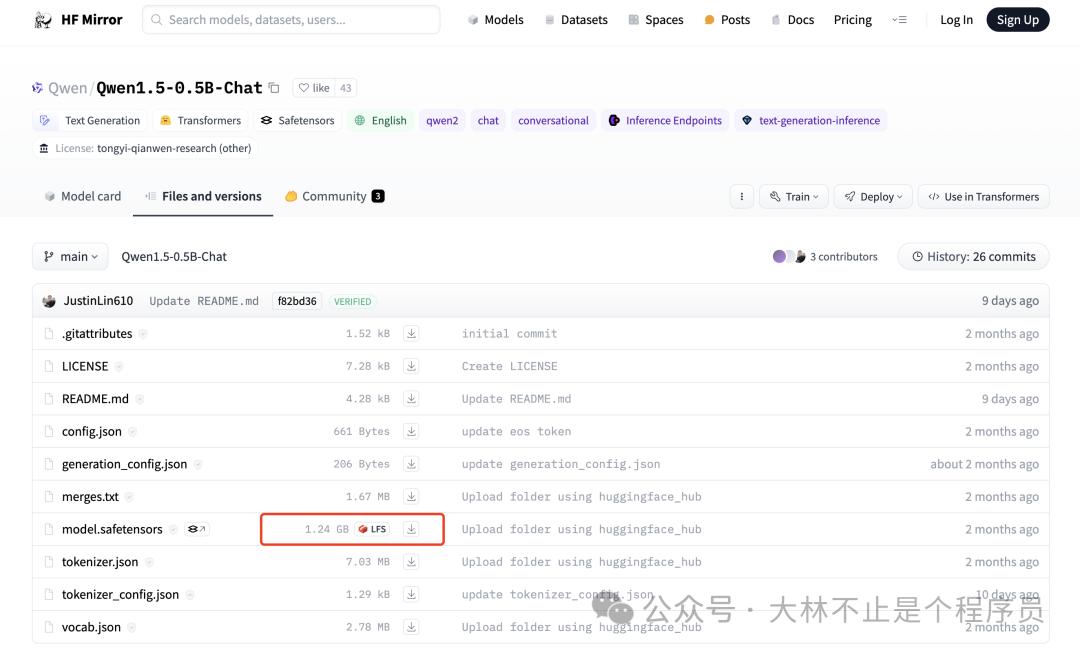The image size is (1080, 653).
Task: Toggle like on the Qwen1.5-0.5B-Chat model
Action: tap(313, 88)
